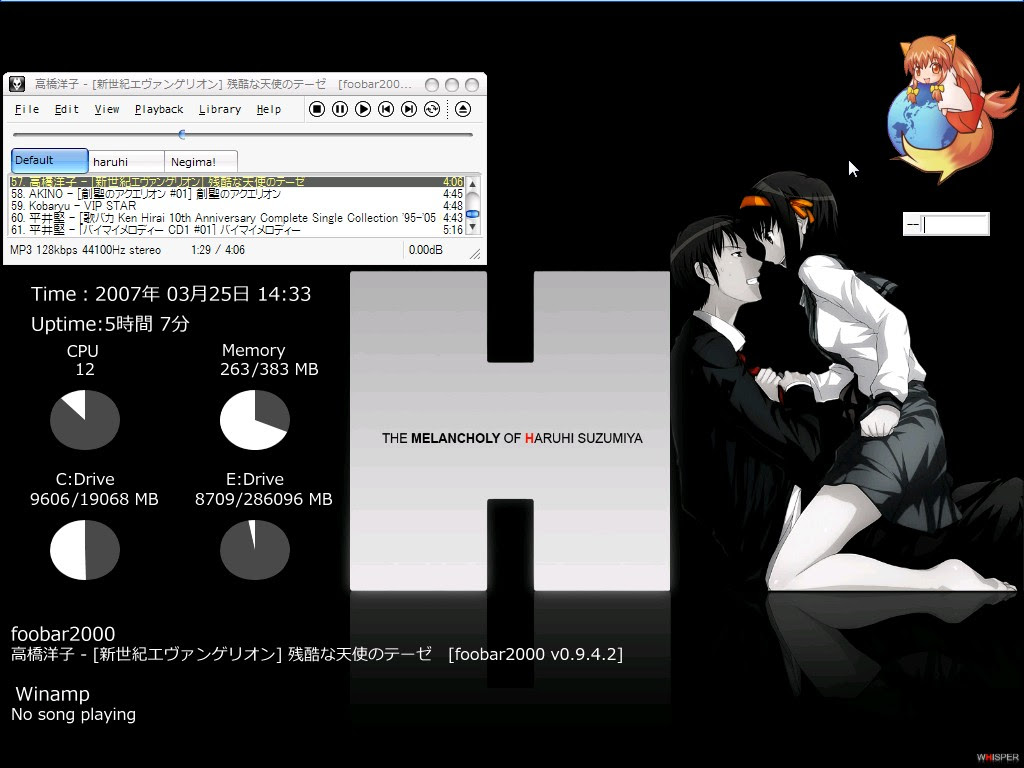Click the MP3 128kbps status bar text

86,250
